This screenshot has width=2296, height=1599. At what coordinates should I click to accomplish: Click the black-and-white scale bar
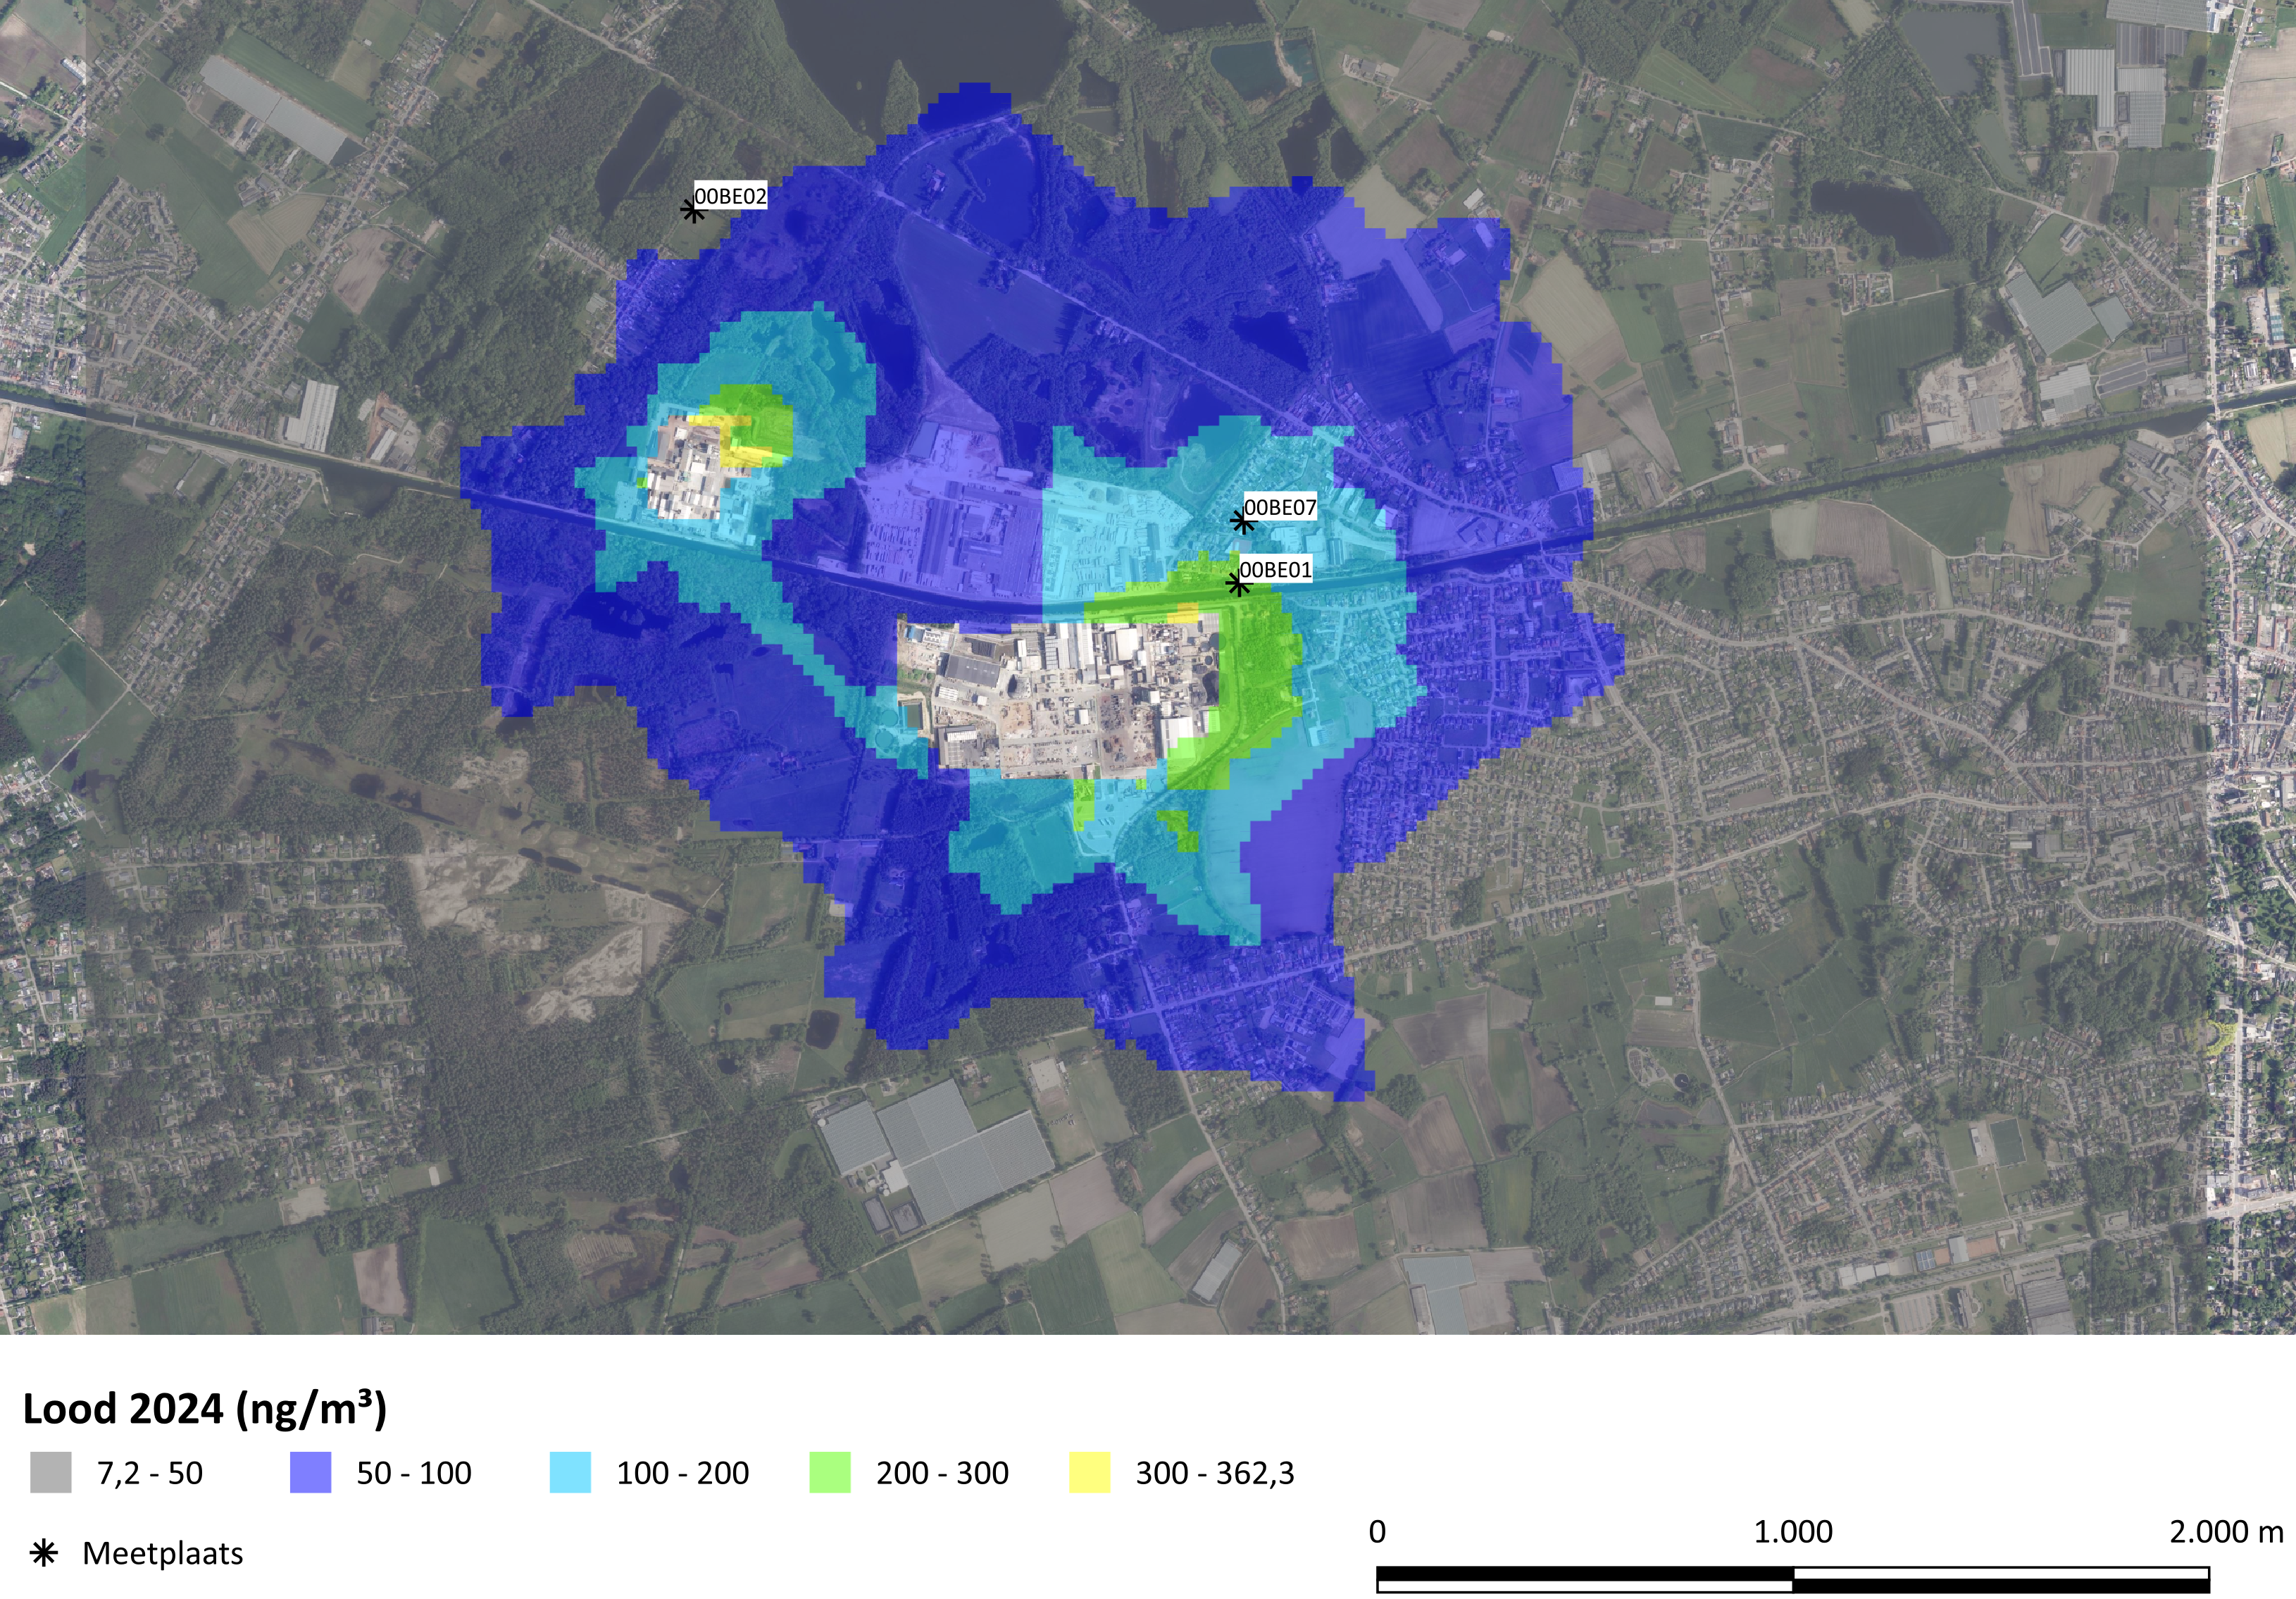(x=1793, y=1580)
